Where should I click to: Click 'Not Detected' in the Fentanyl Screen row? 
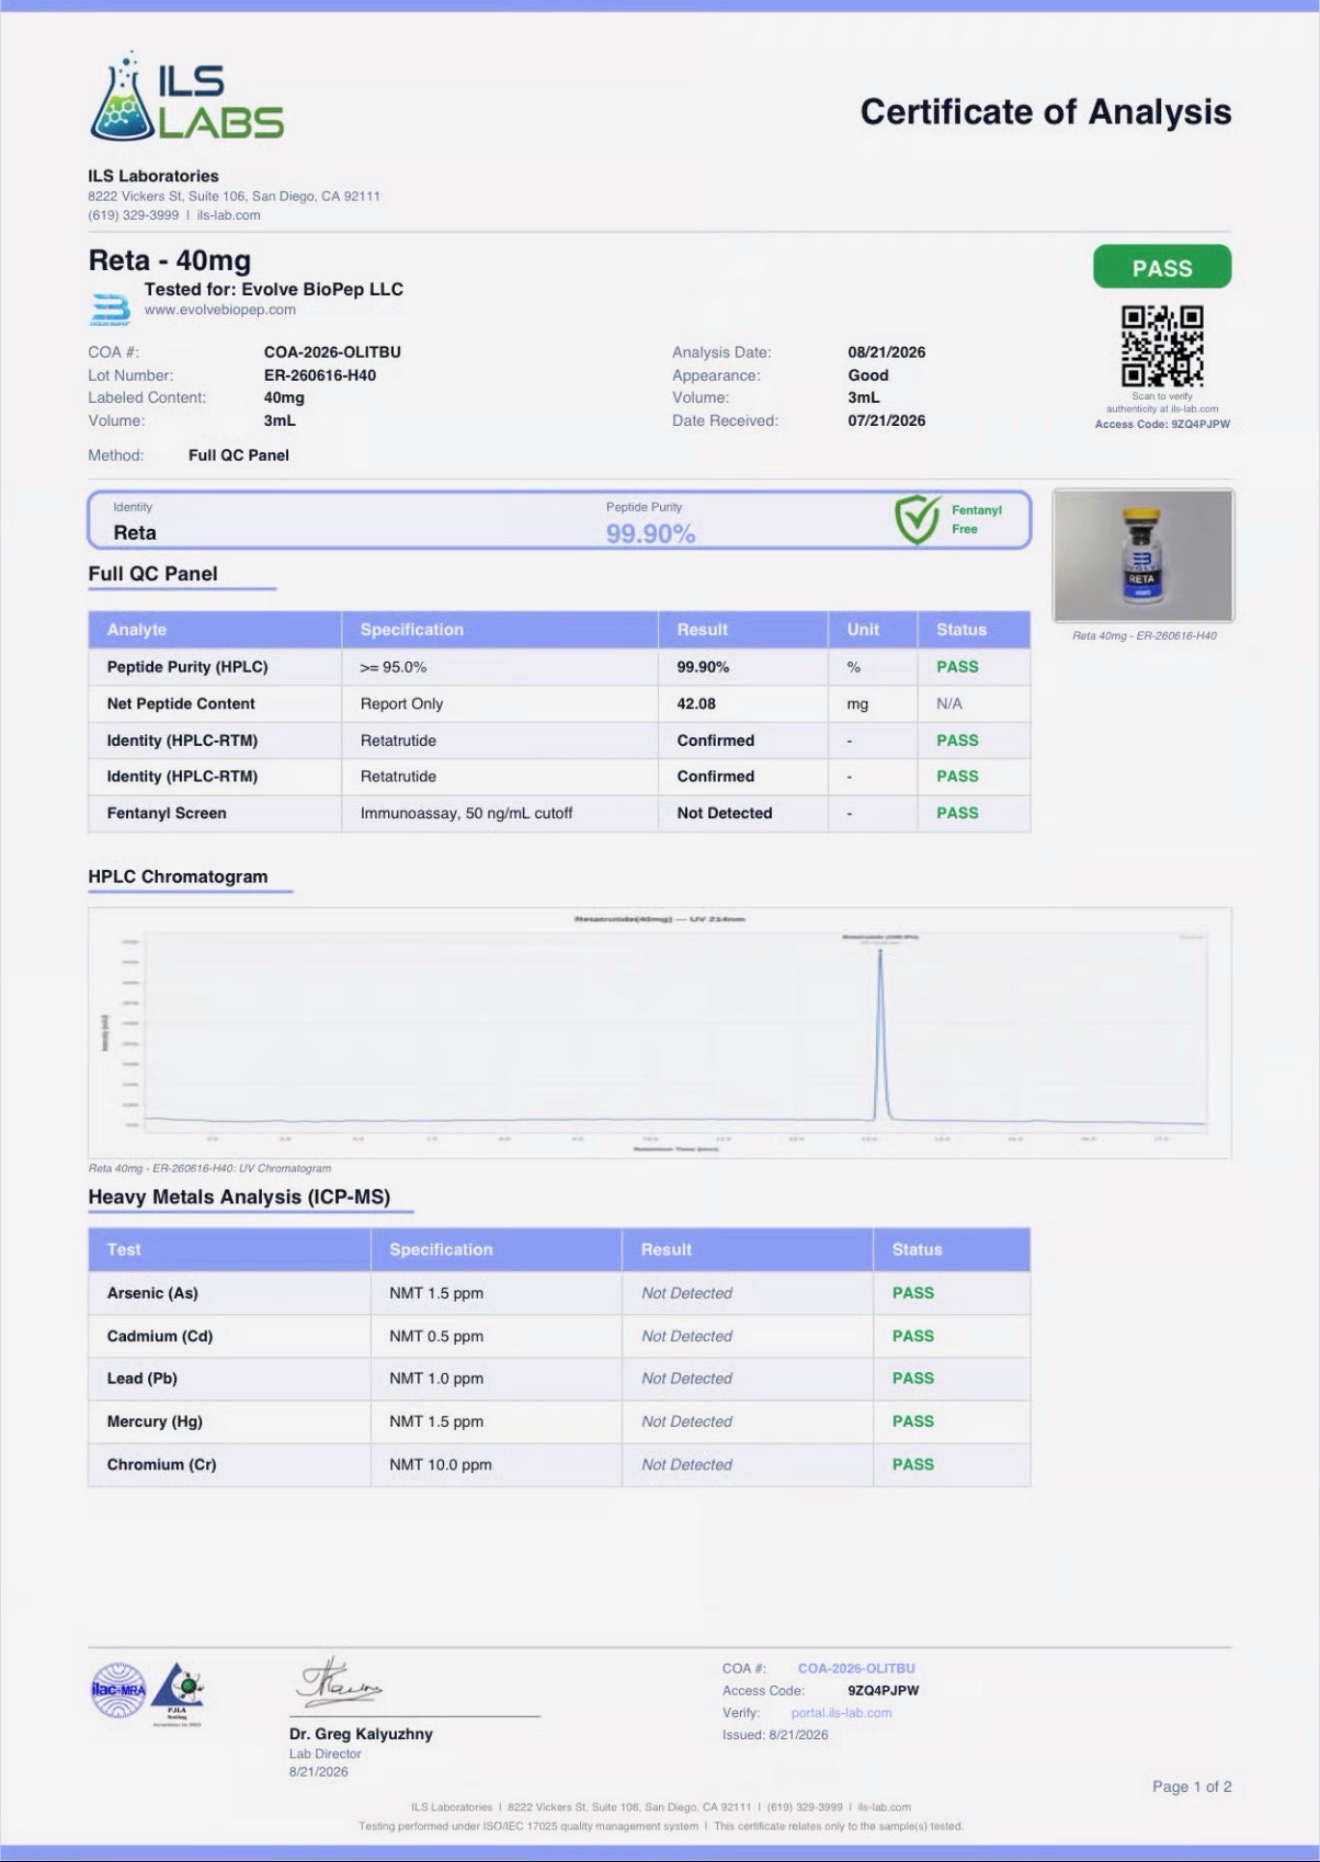point(724,813)
